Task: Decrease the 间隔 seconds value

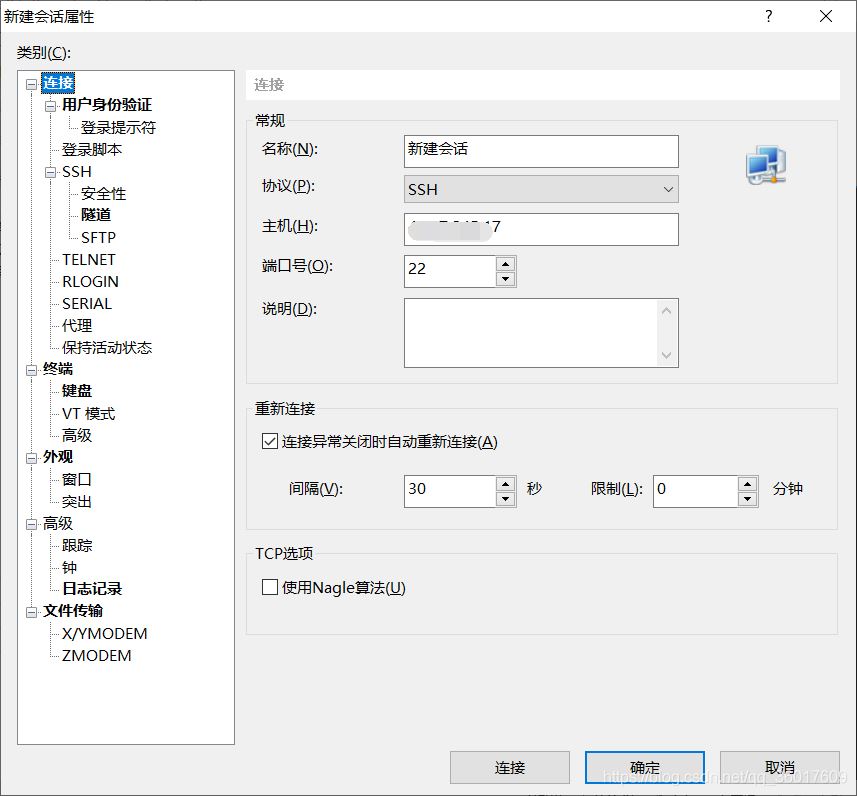Action: [506, 499]
